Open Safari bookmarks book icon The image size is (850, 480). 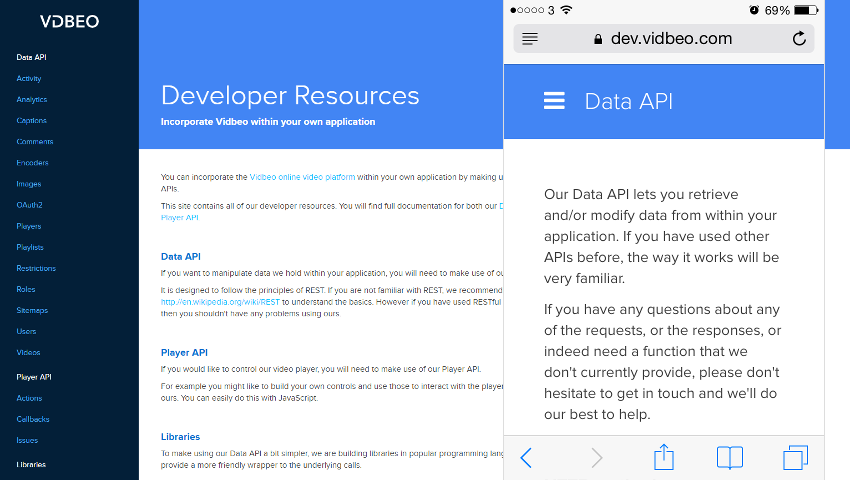730,457
